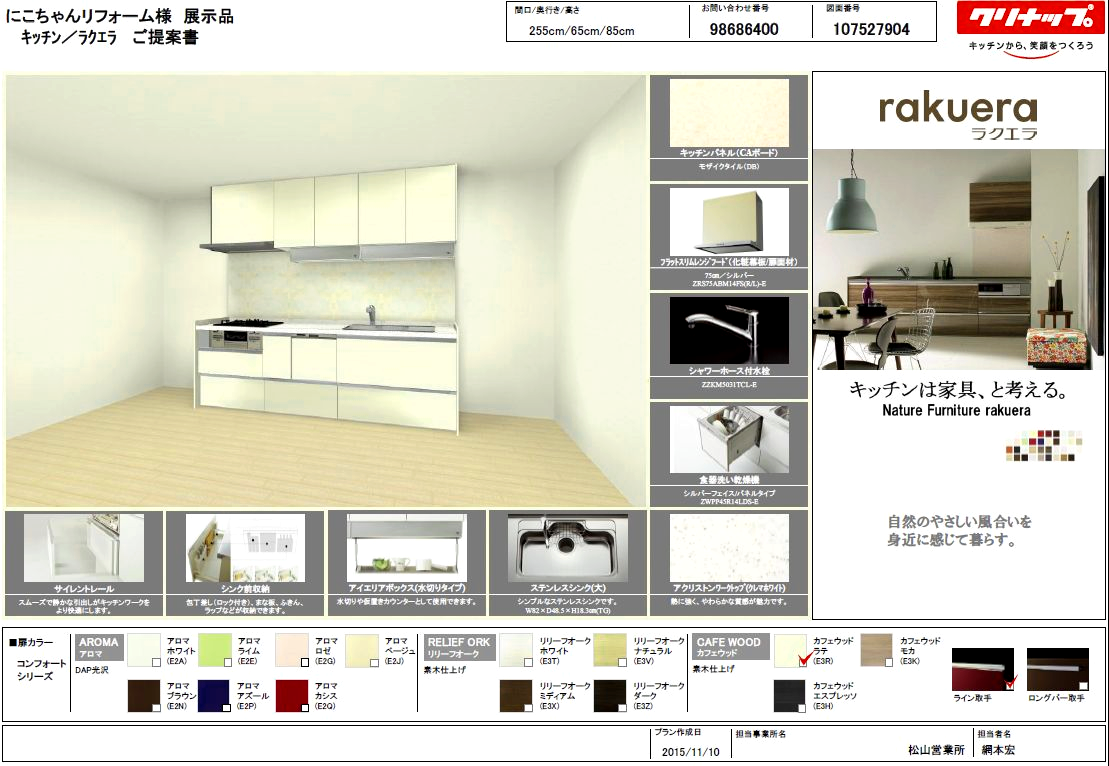The image size is (1109, 766).
Task: Click the コンフォート シリーズ label
Action: (x=41, y=670)
